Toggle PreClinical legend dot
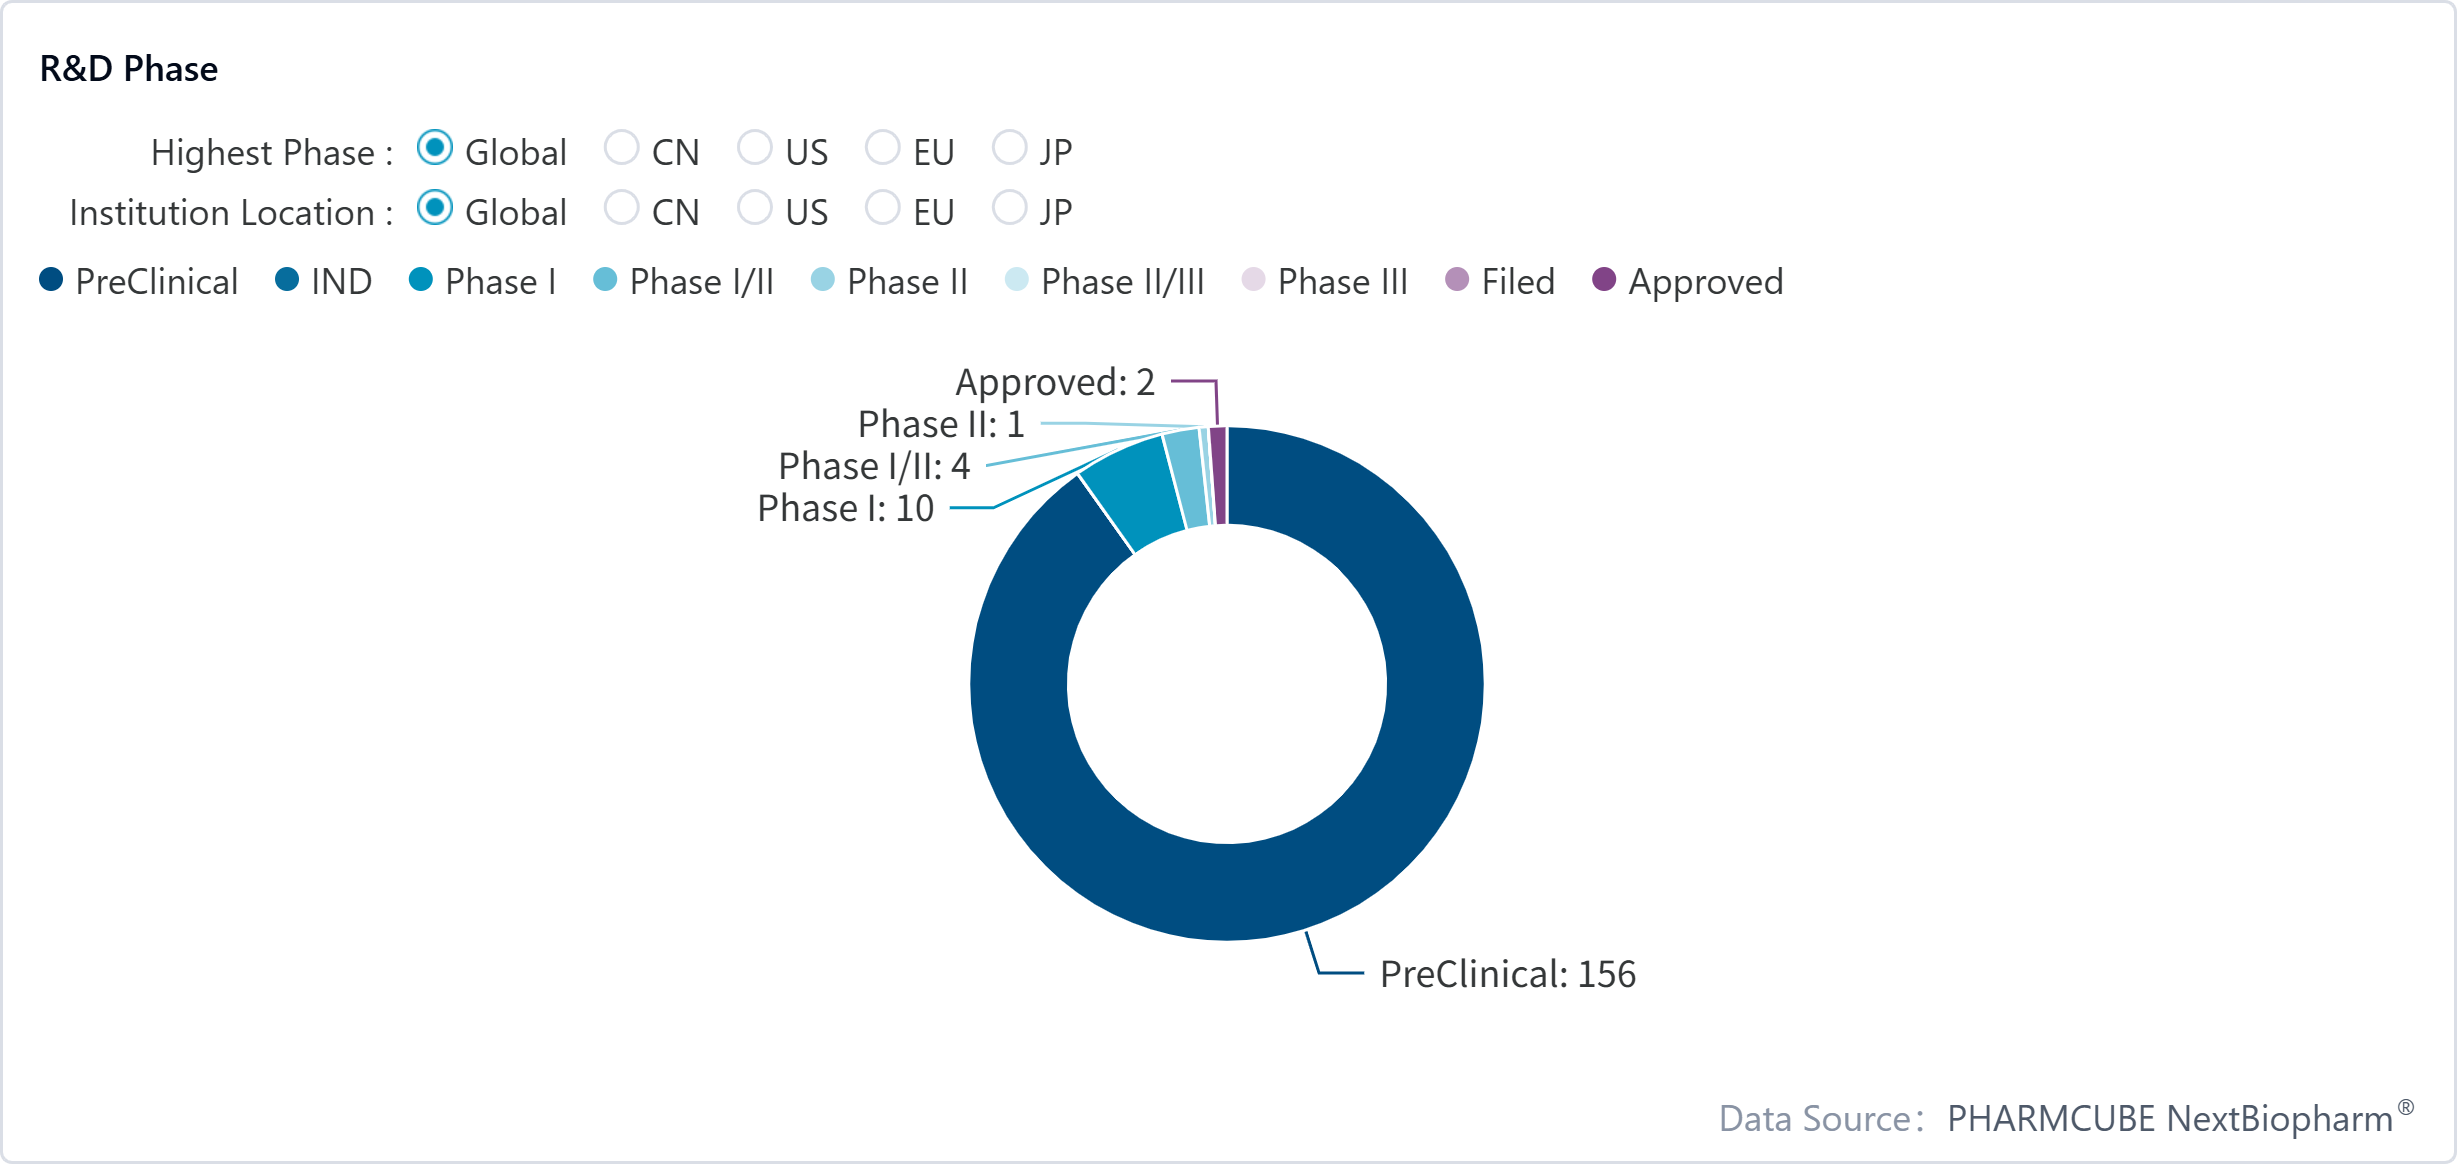The height and width of the screenshot is (1164, 2457). (x=51, y=280)
